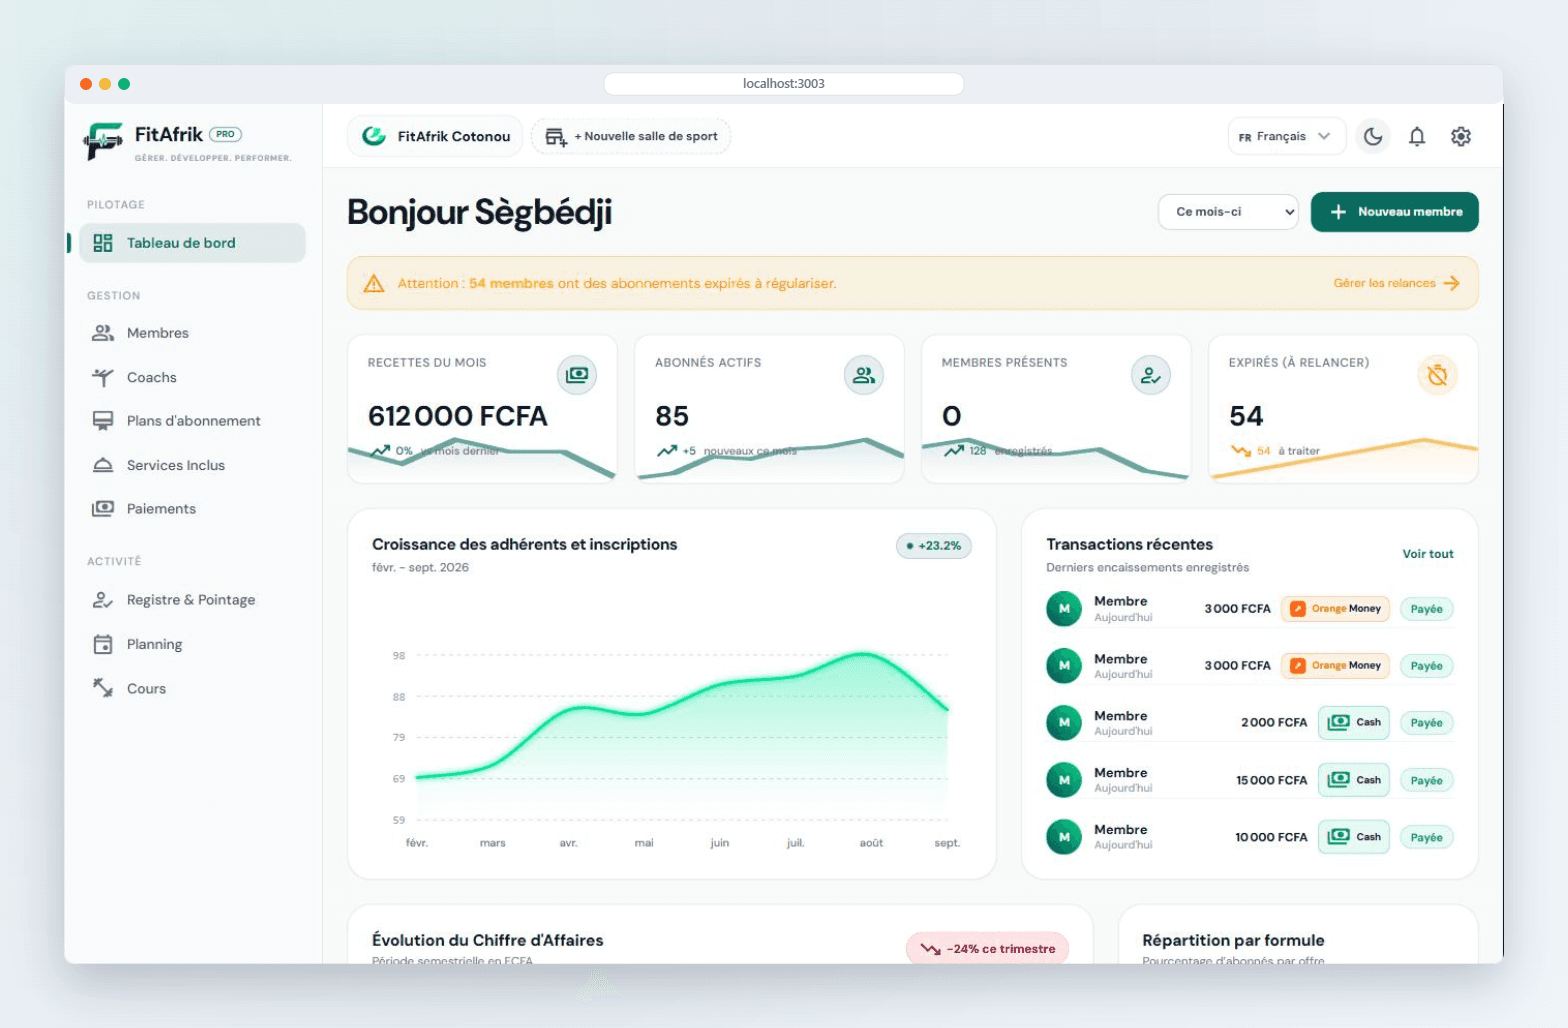Click Payée status on 15 000 FCFA row
Image resolution: width=1568 pixels, height=1028 pixels.
tap(1426, 781)
